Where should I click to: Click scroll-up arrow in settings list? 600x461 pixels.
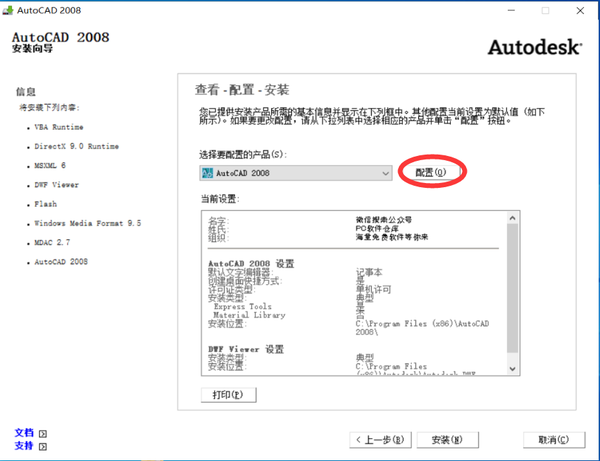pos(512,218)
